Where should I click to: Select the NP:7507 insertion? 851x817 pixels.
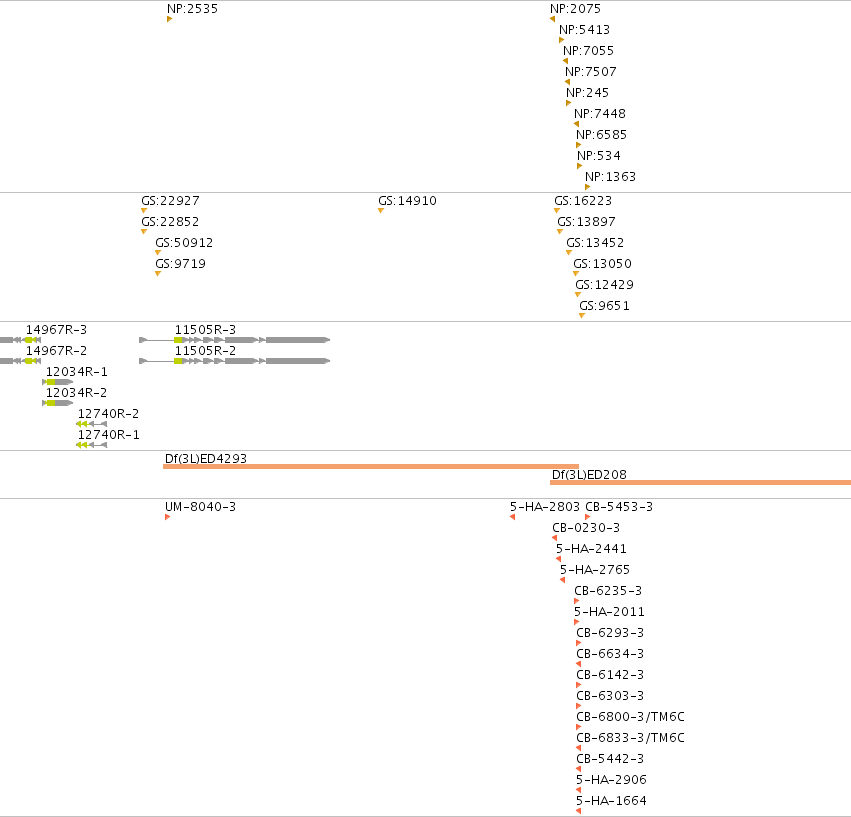pos(590,72)
